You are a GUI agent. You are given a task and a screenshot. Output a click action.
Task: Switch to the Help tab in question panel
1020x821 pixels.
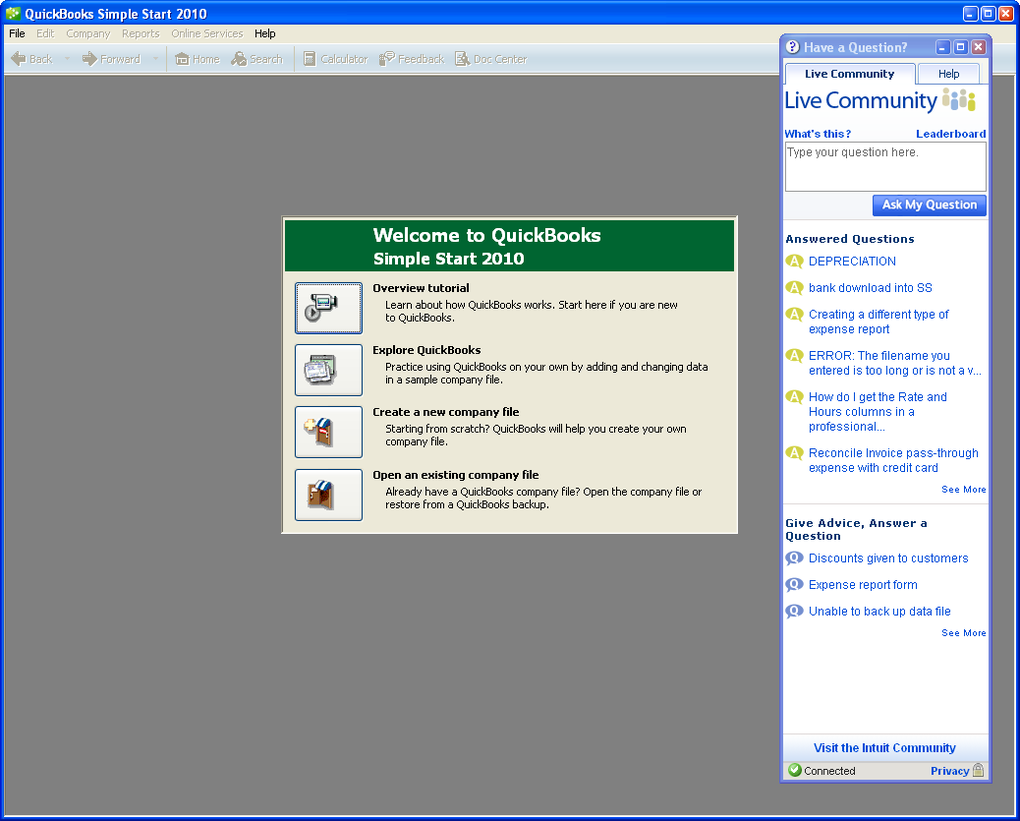tap(948, 74)
